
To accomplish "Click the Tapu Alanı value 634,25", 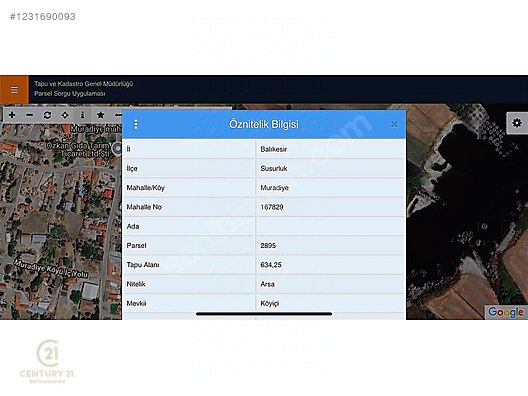I will (271, 265).
